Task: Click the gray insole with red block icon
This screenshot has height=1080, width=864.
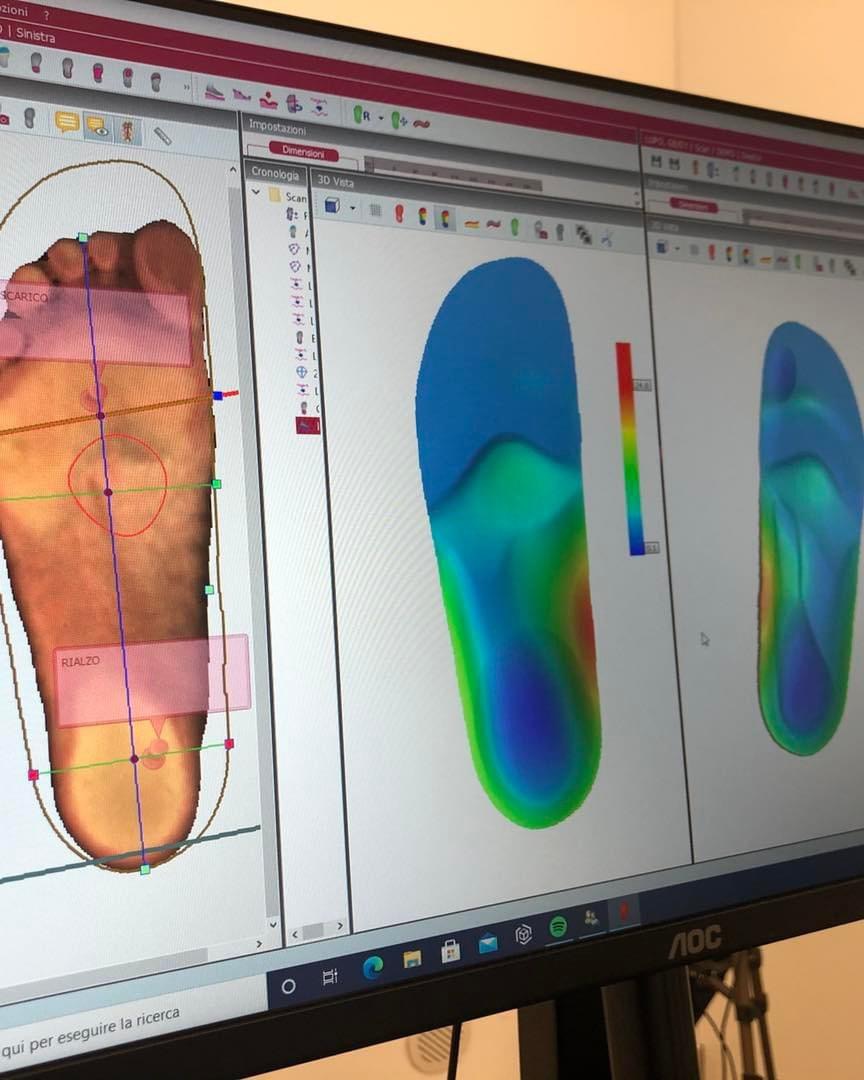Action: (x=540, y=230)
